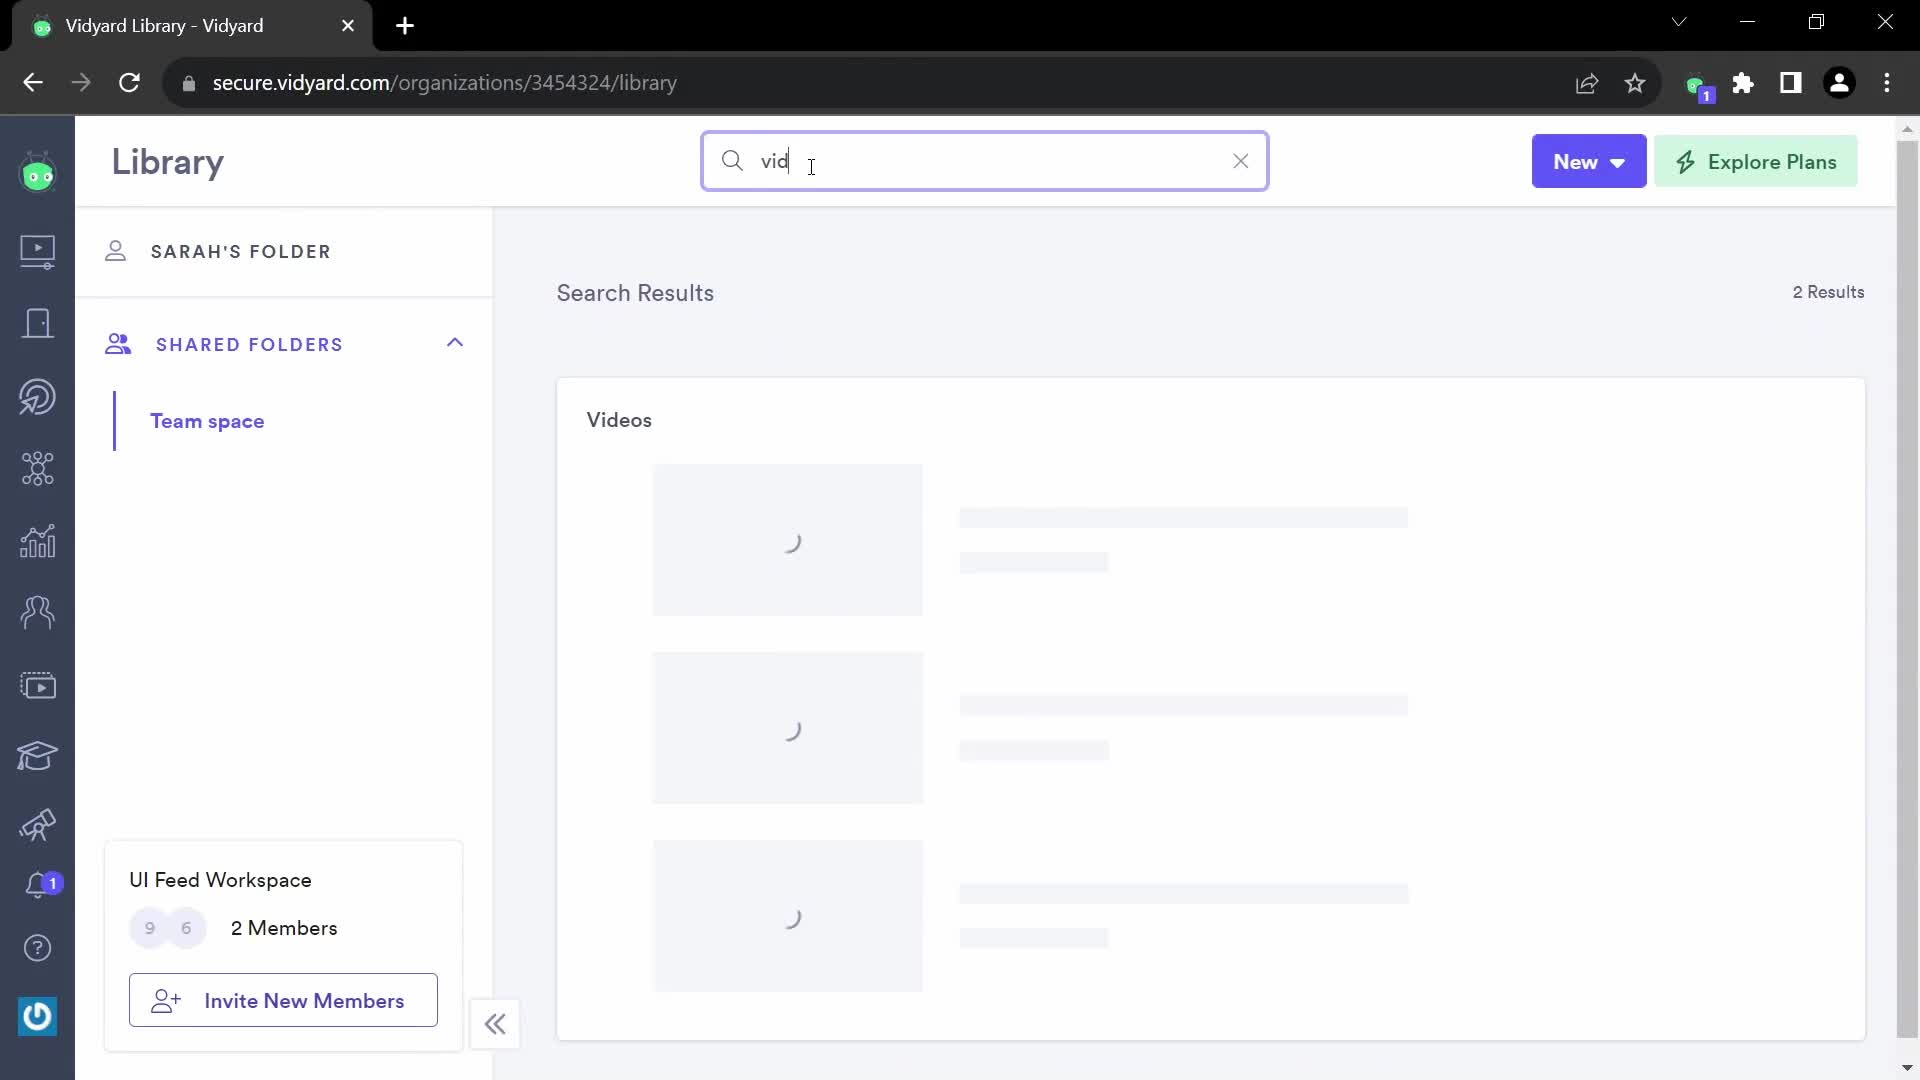Open the Vidyard robot logo home icon

click(38, 173)
